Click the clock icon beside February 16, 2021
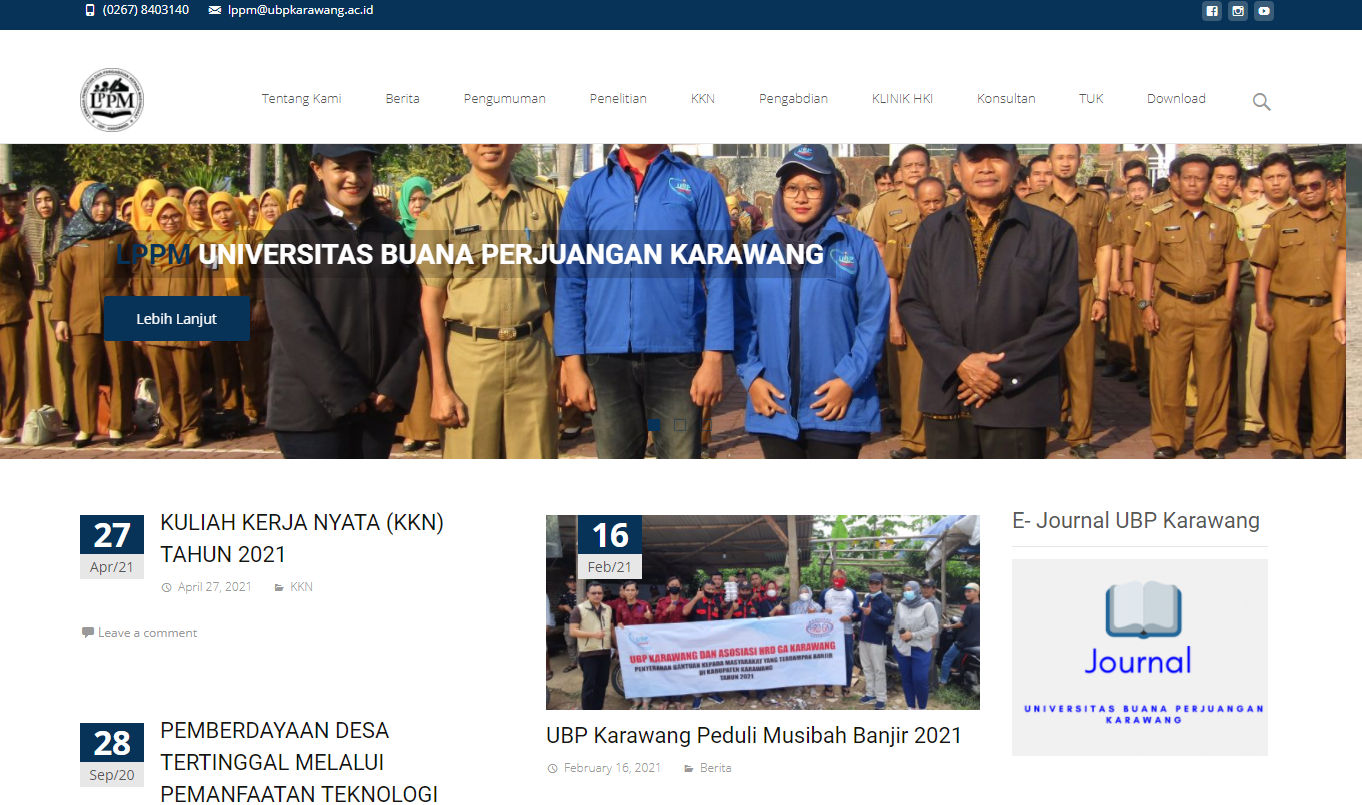Screen dimensions: 1362x805 (552, 768)
